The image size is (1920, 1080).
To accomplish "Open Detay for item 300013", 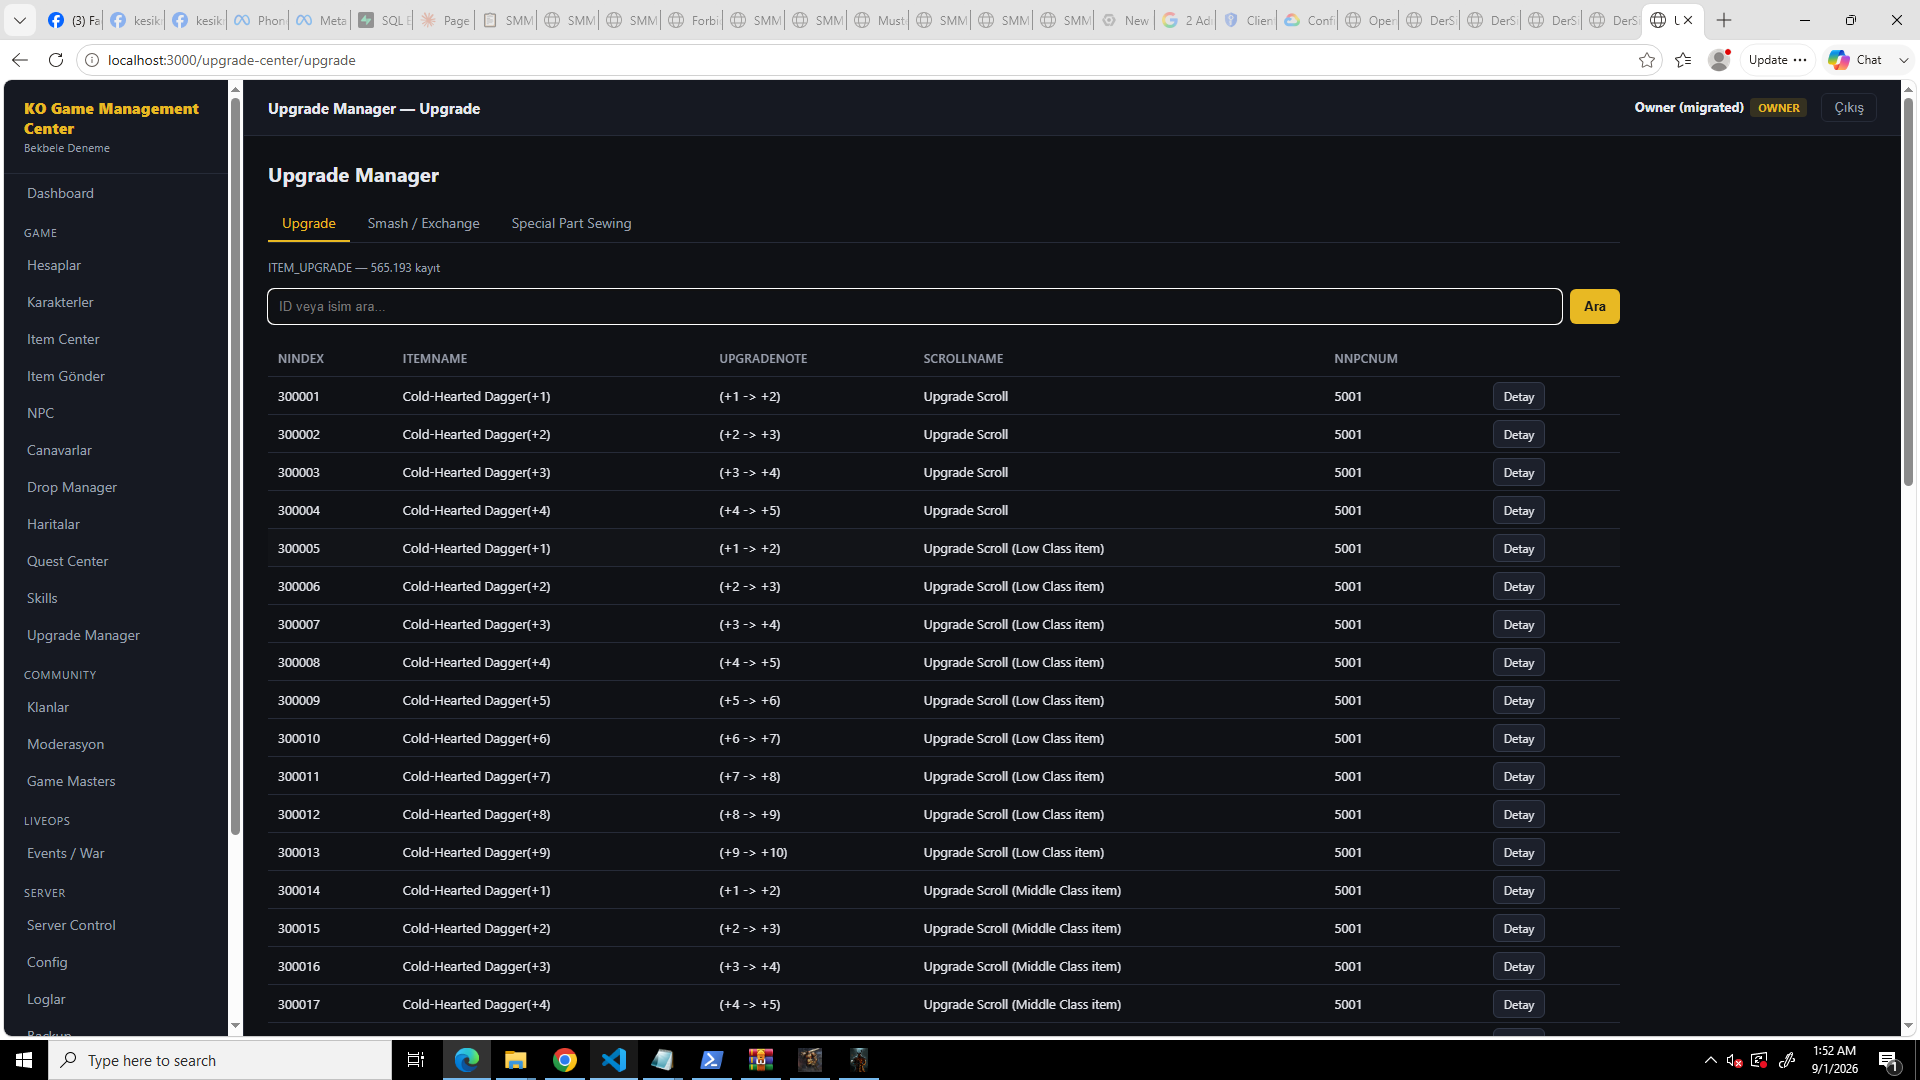I will 1518,853.
